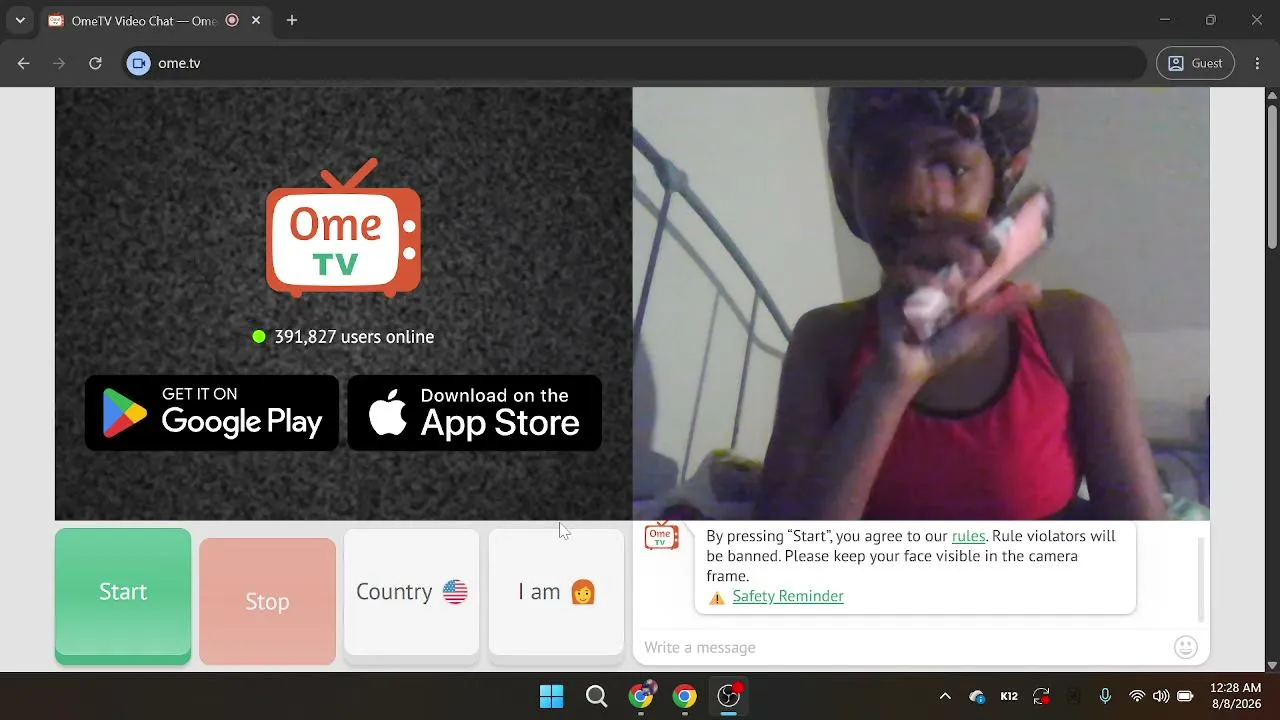
Task: Open the Safety Reminder link
Action: tap(788, 596)
